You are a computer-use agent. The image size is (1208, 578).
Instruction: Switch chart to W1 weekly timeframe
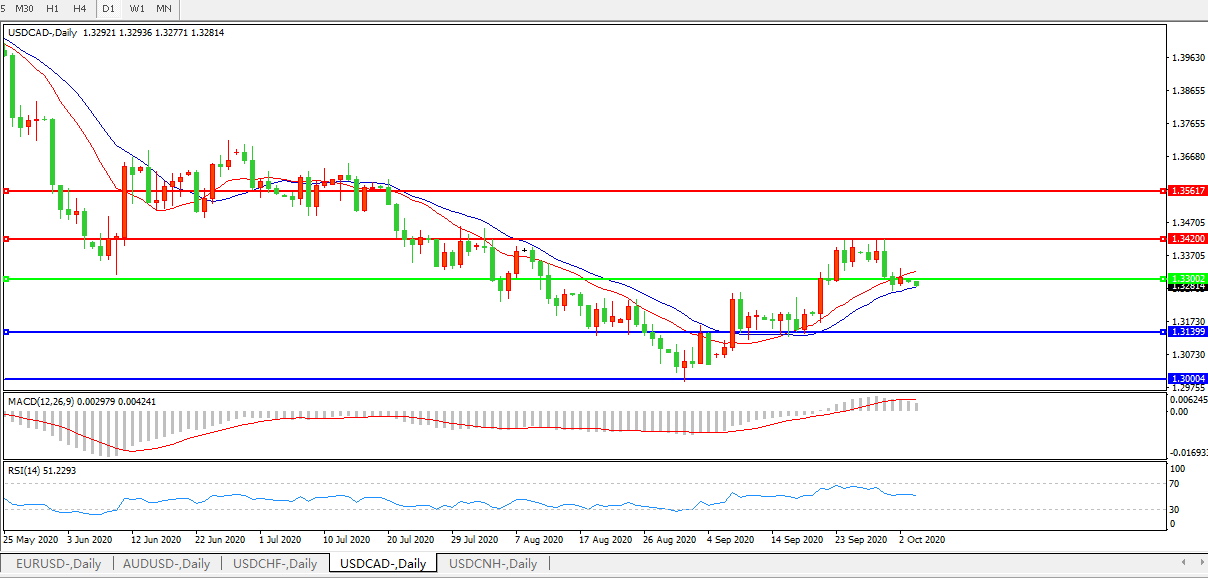click(137, 8)
